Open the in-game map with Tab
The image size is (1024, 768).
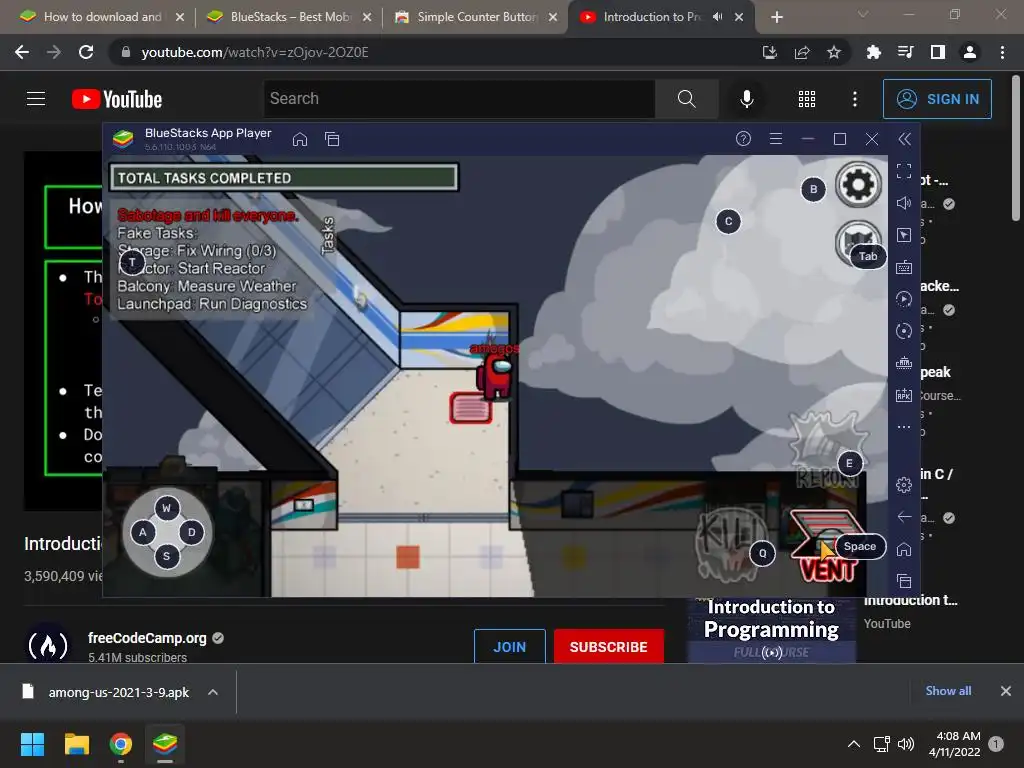coord(858,243)
